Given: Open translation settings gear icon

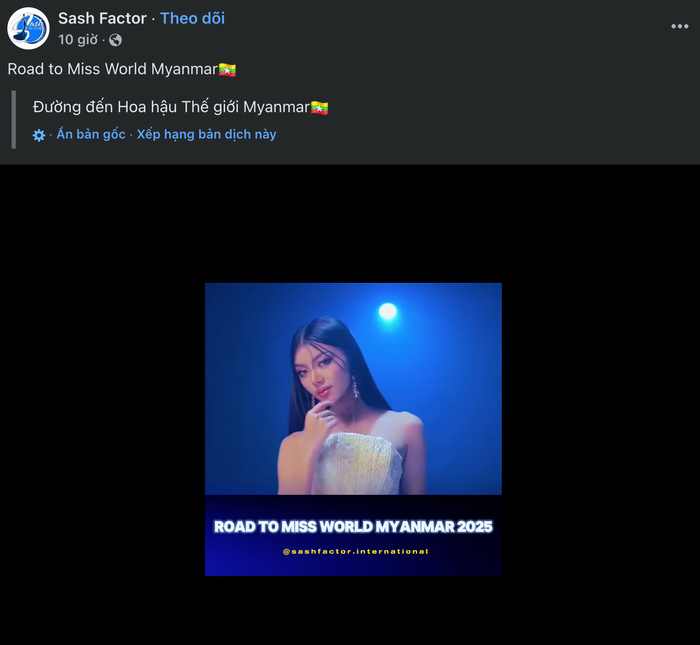Looking at the screenshot, I should tap(39, 135).
